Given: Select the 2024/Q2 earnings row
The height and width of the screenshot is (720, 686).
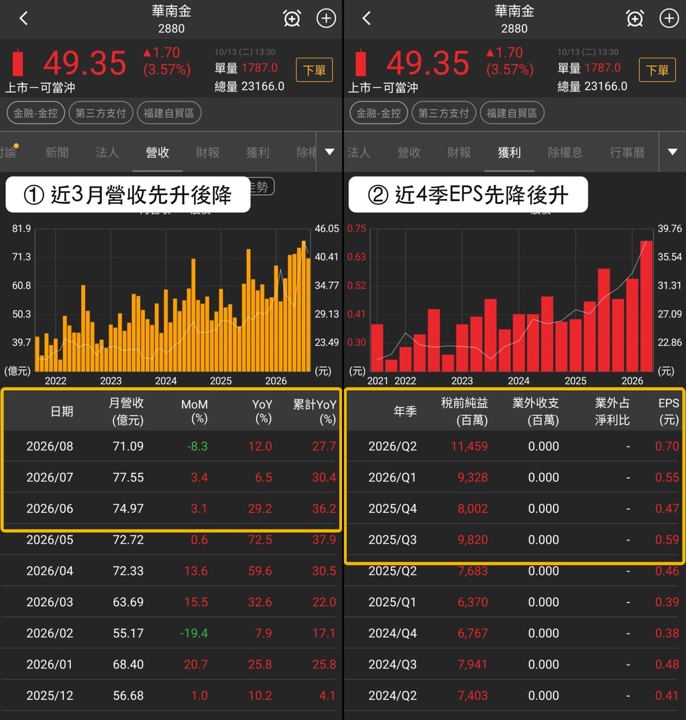Looking at the screenshot, I should click(515, 696).
